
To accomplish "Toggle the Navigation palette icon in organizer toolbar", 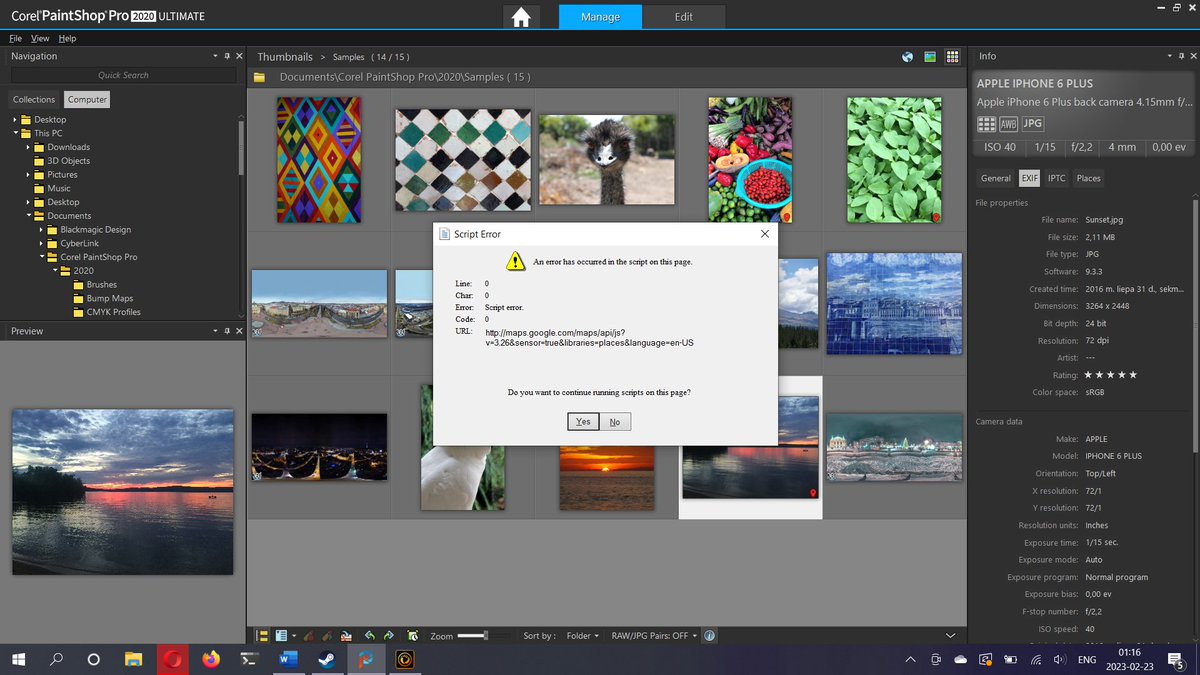I will coord(262,635).
